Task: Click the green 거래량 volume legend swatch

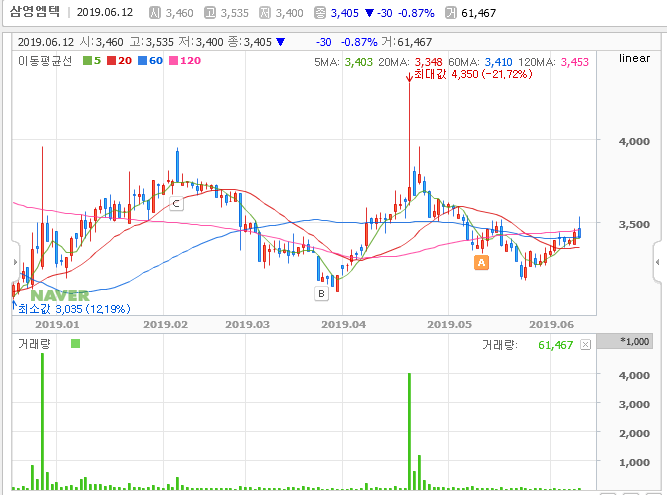Action: point(75,343)
